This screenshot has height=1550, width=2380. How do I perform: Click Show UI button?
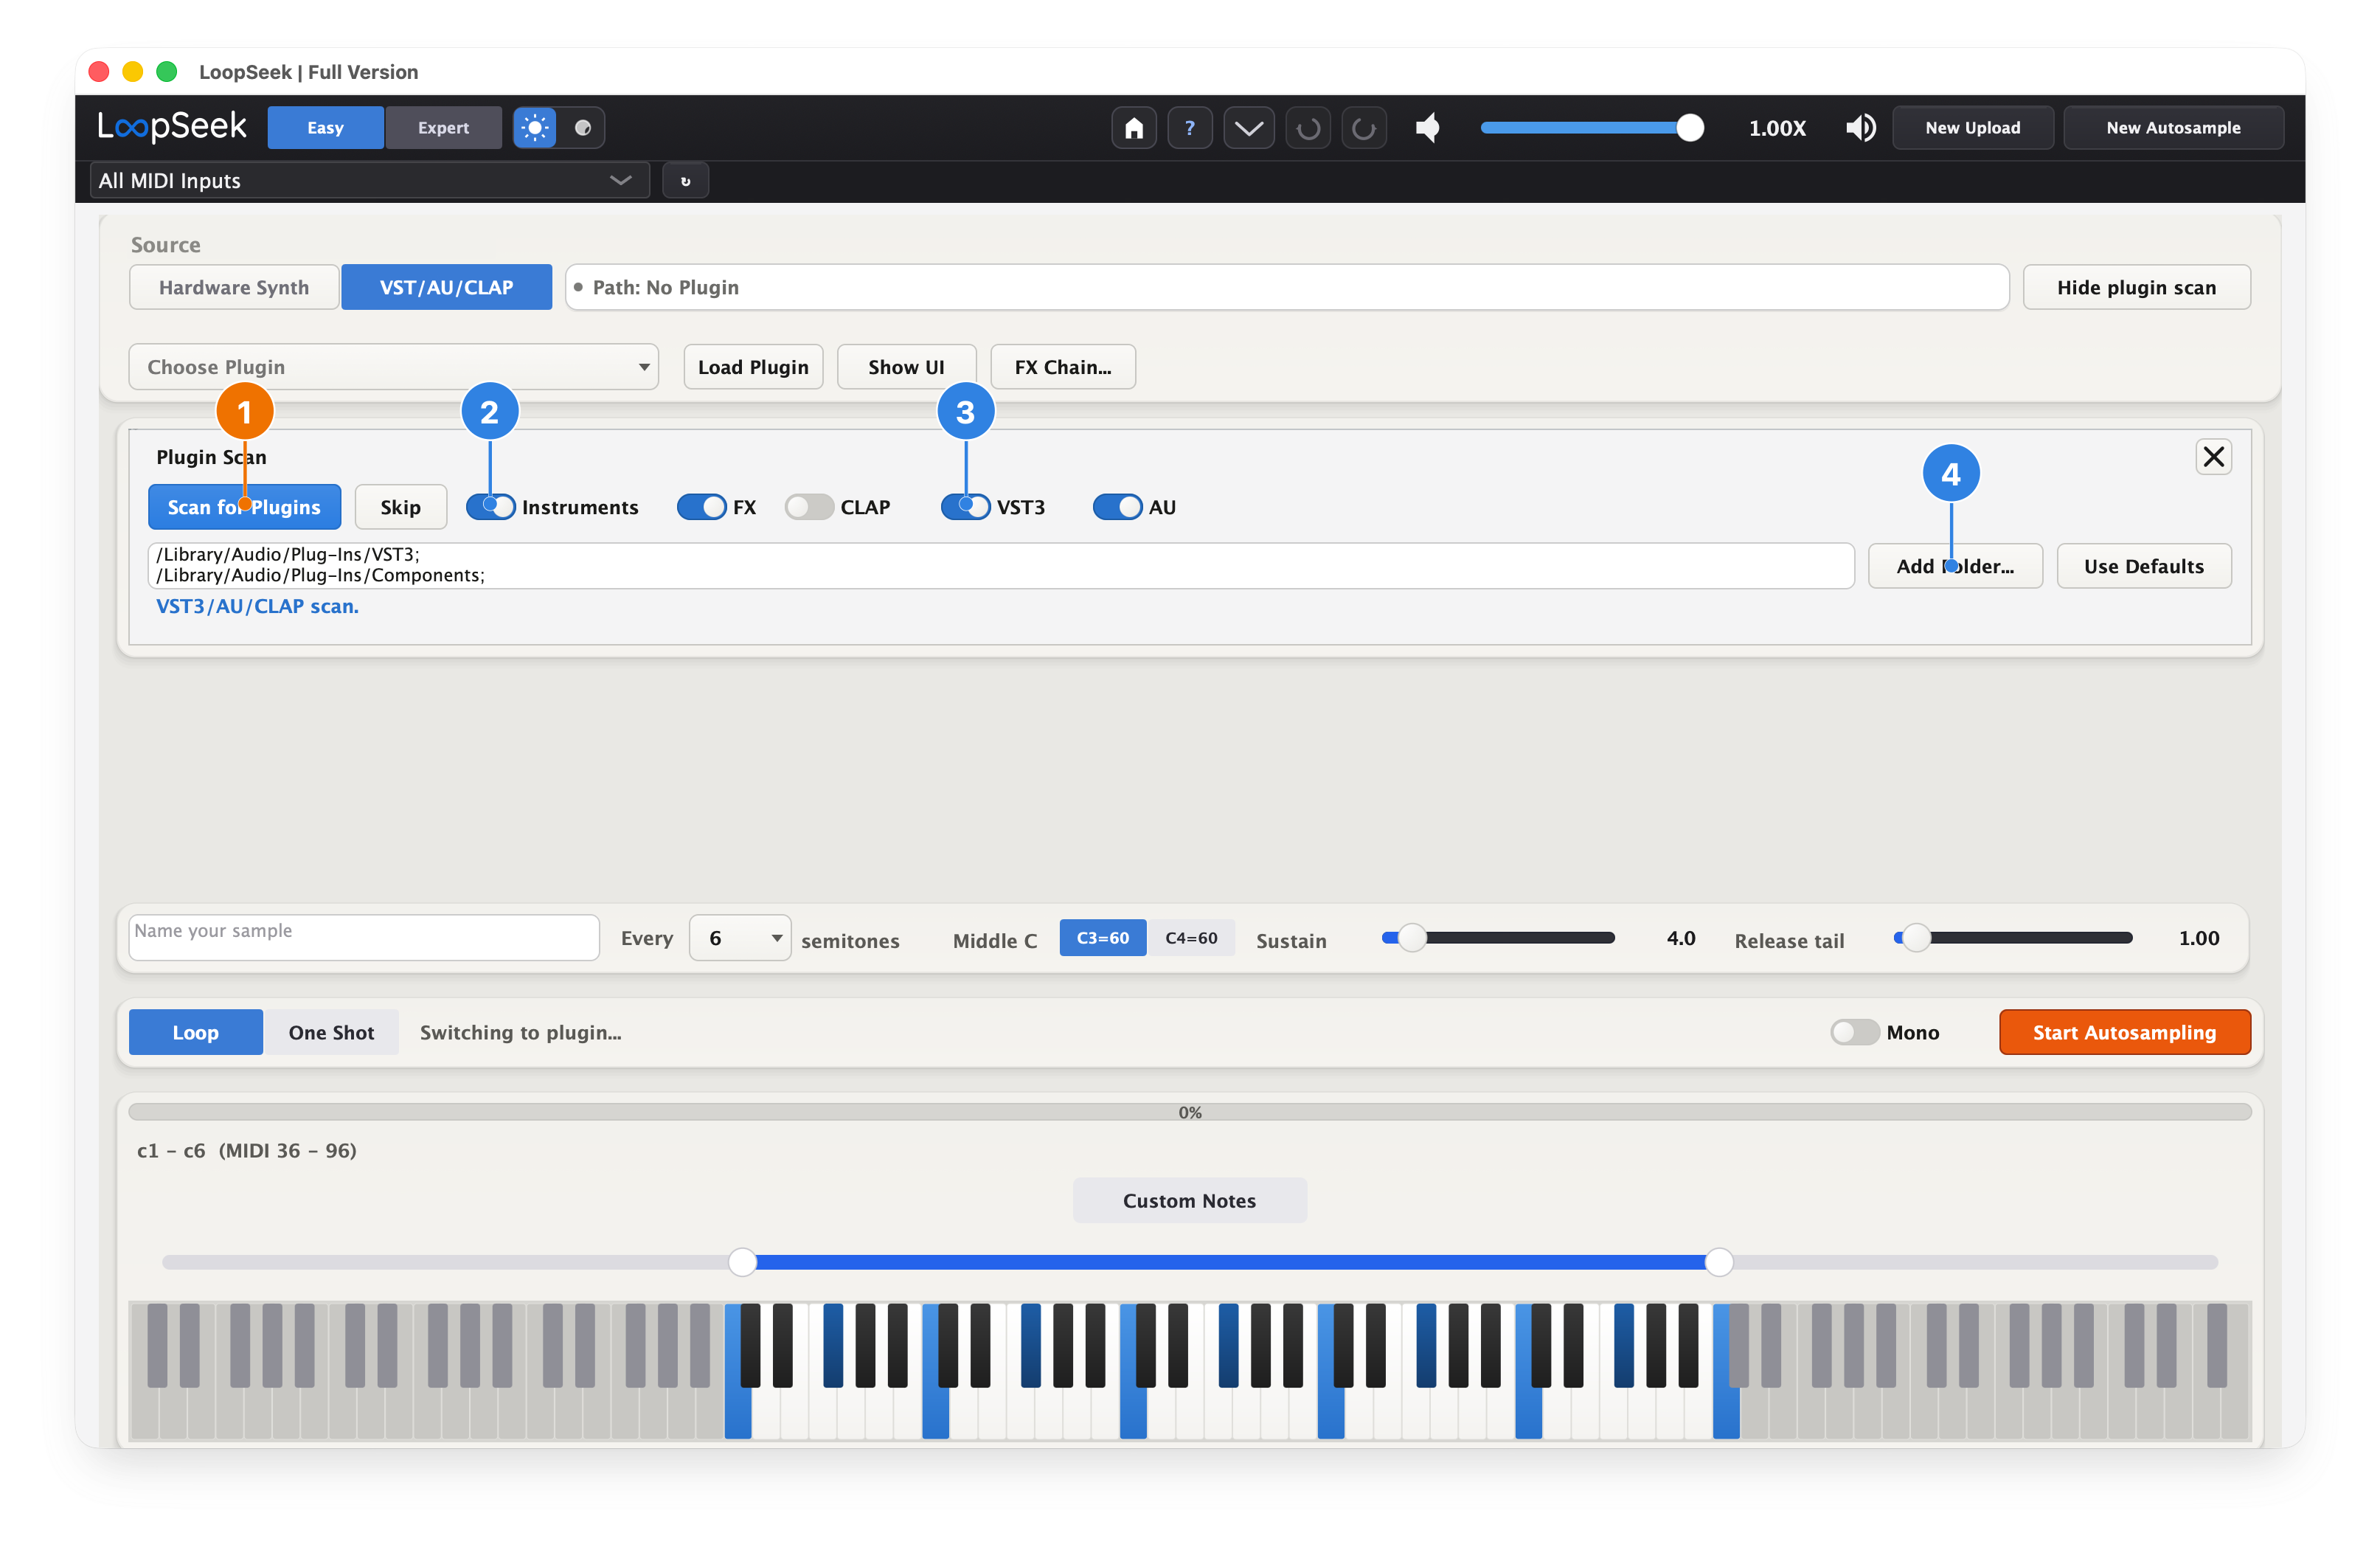coord(907,367)
